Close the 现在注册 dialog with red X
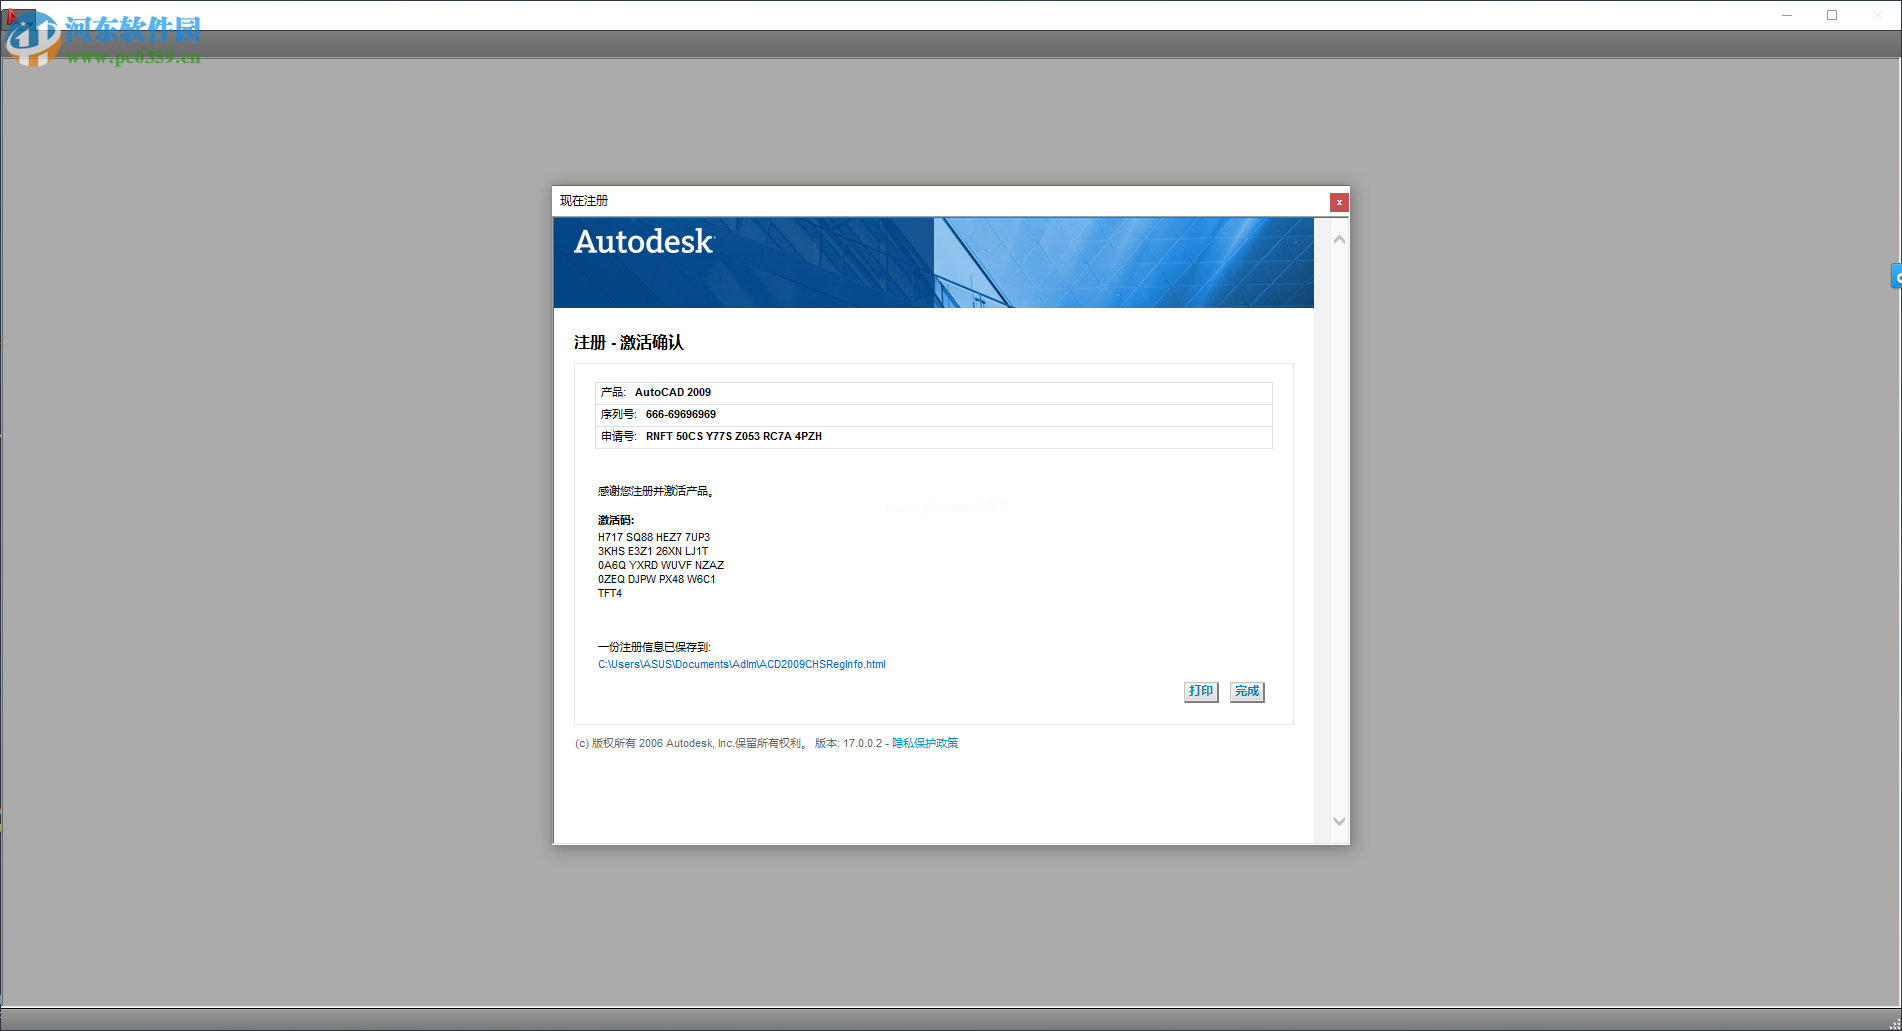Viewport: 1902px width, 1031px height. [1339, 202]
